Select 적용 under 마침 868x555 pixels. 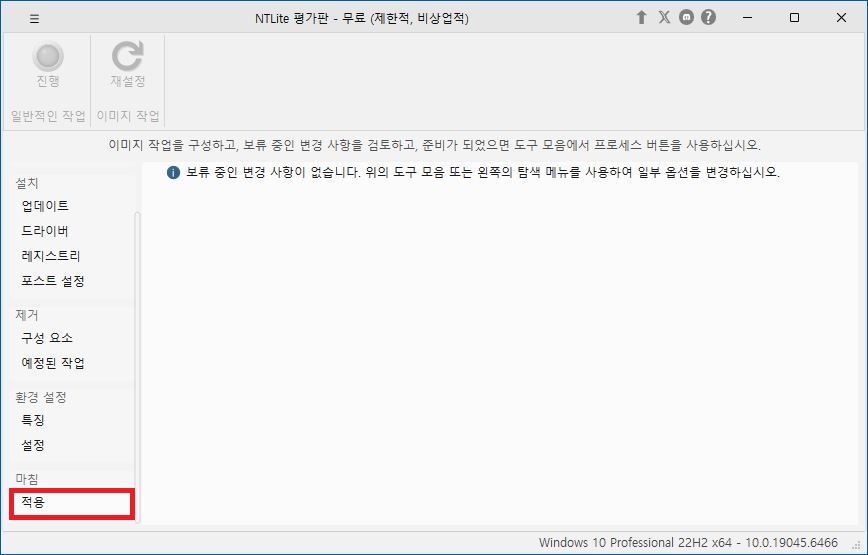coord(71,502)
